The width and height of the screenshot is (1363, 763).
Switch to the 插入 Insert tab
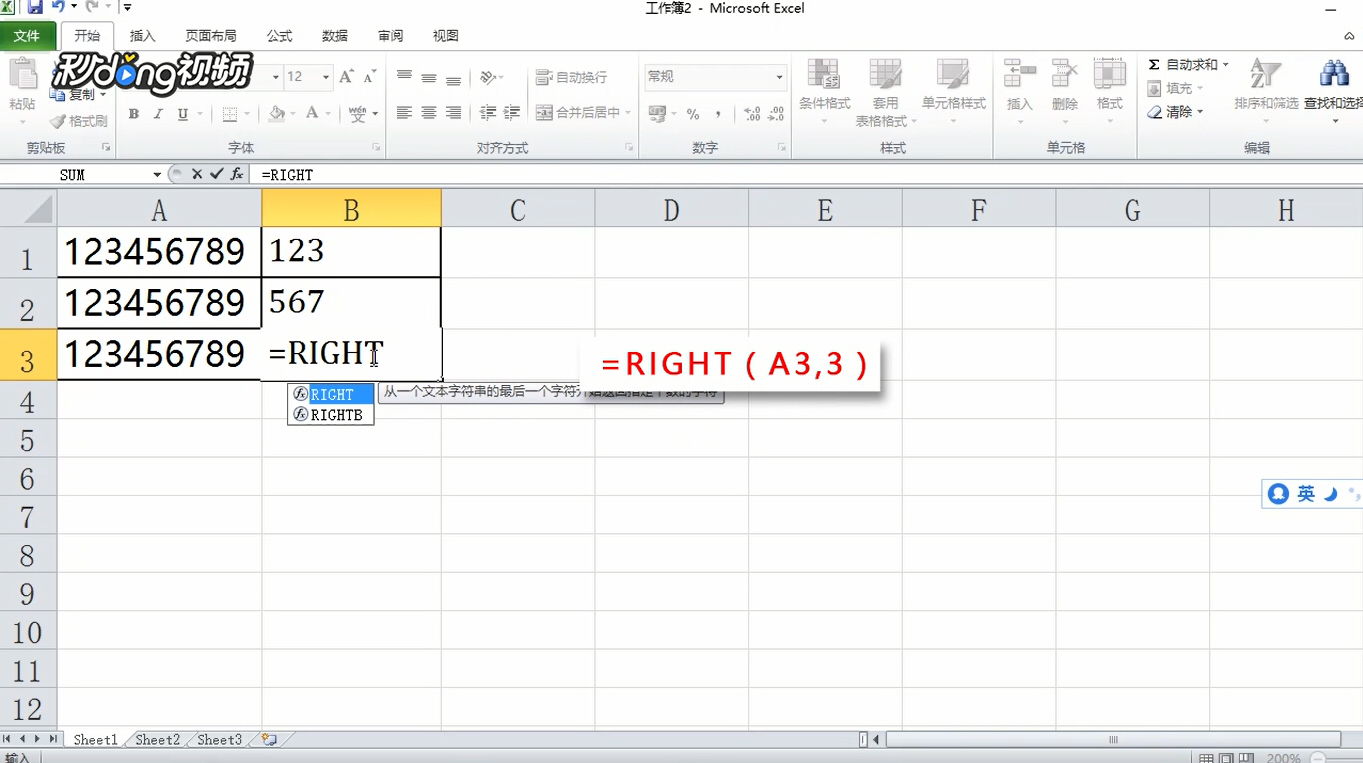coord(143,36)
